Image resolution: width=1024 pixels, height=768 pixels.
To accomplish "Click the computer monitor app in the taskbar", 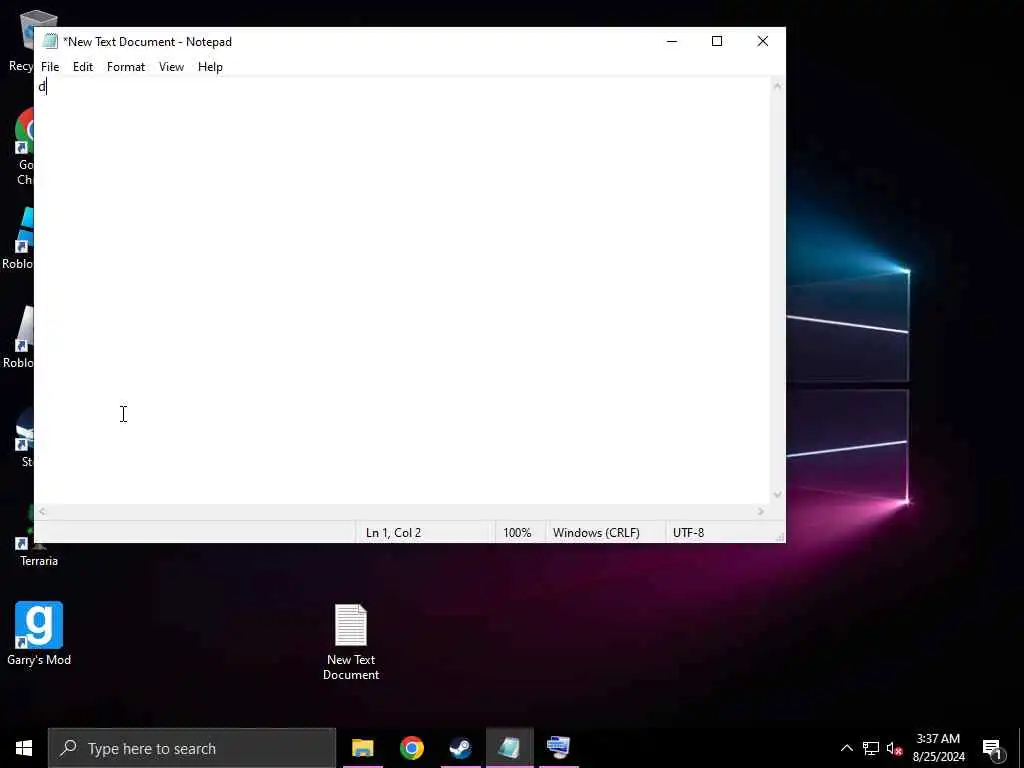I will (x=558, y=748).
